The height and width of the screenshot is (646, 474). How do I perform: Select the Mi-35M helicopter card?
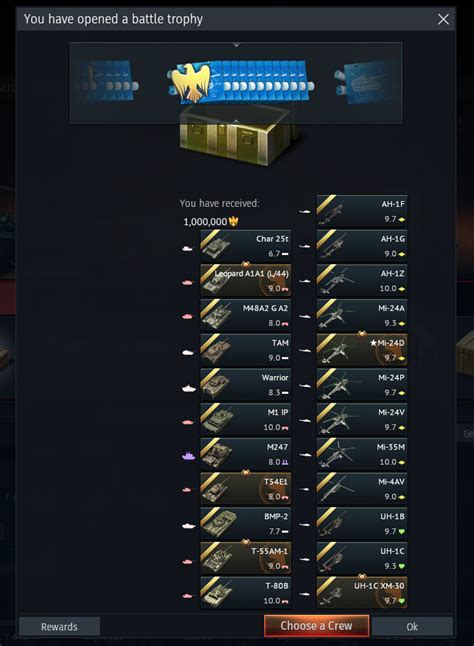(x=362, y=454)
